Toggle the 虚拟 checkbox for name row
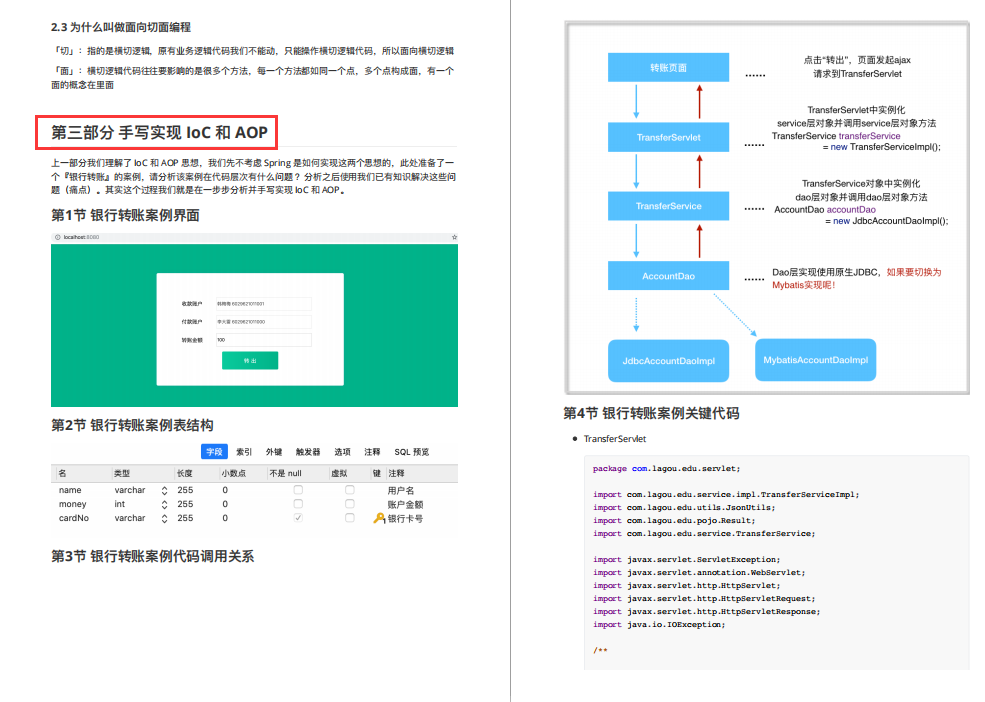Screen dimensions: 985x702 click(x=349, y=490)
